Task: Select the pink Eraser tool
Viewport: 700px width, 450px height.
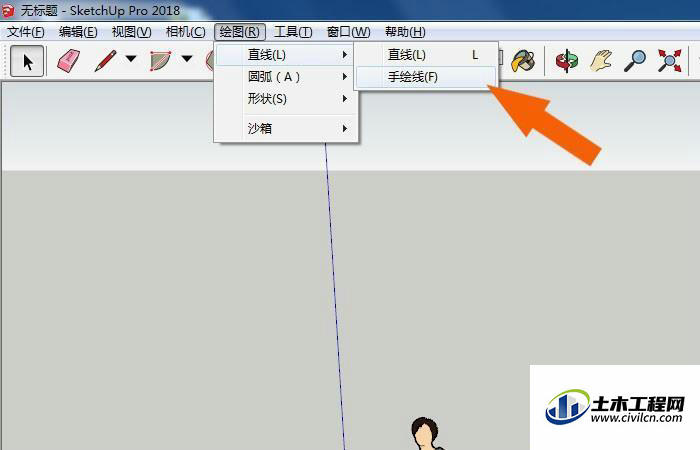Action: click(x=68, y=61)
